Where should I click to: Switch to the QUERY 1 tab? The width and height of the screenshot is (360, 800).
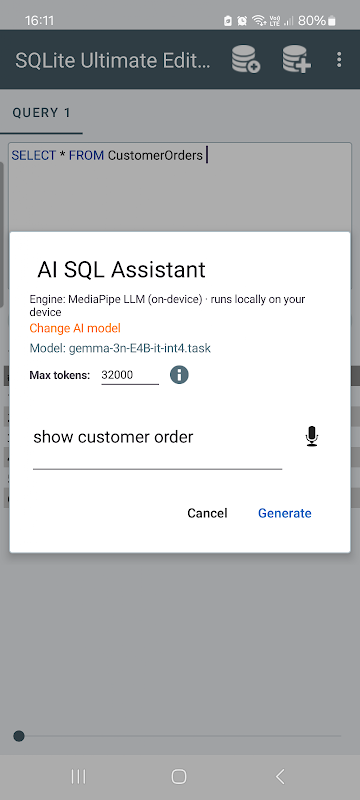pos(42,113)
